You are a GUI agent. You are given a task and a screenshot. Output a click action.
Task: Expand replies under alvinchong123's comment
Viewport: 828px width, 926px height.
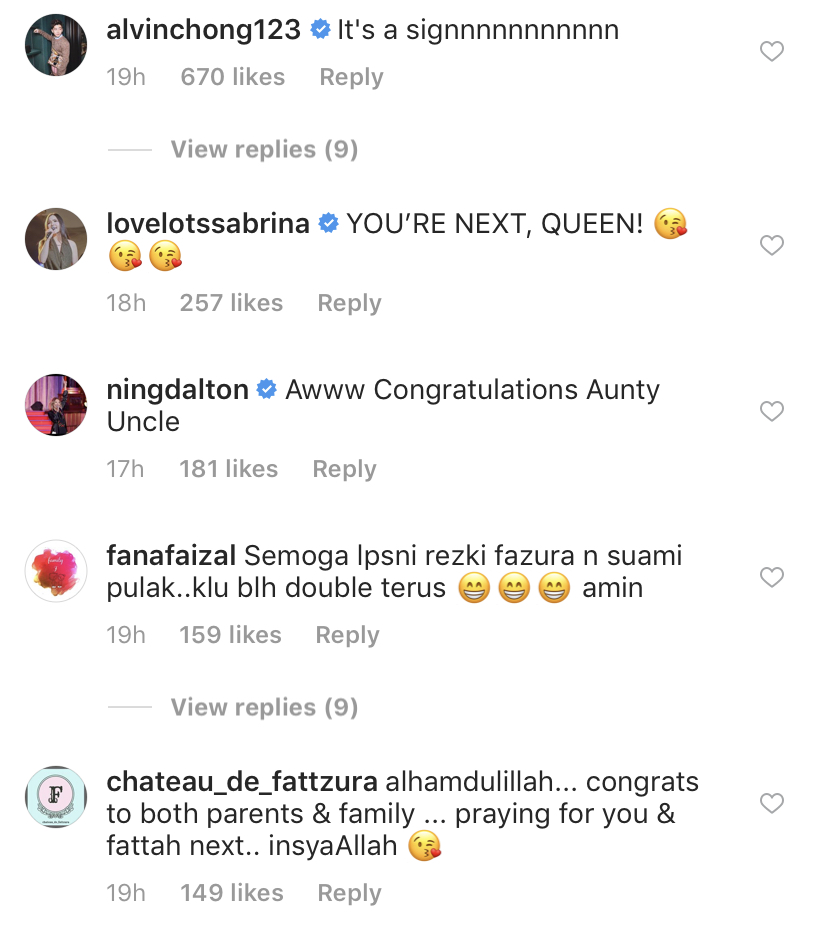click(x=264, y=149)
